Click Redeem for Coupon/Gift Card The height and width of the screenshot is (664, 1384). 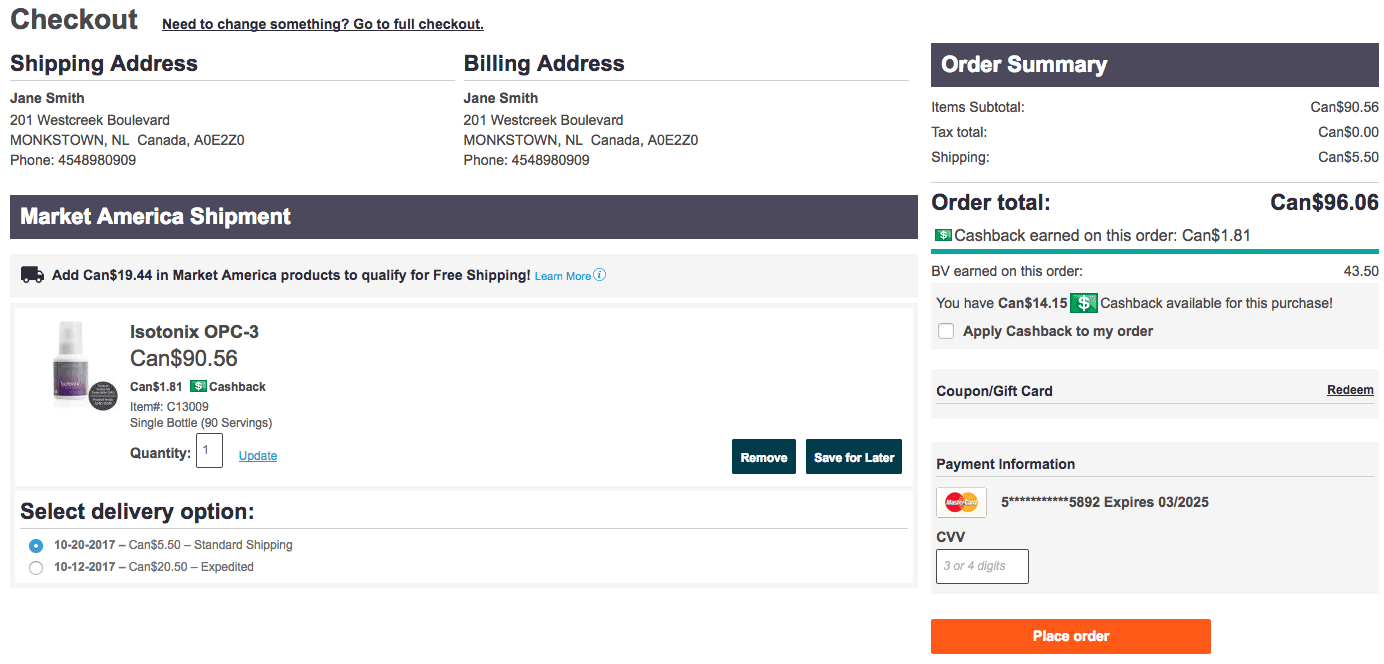1350,390
